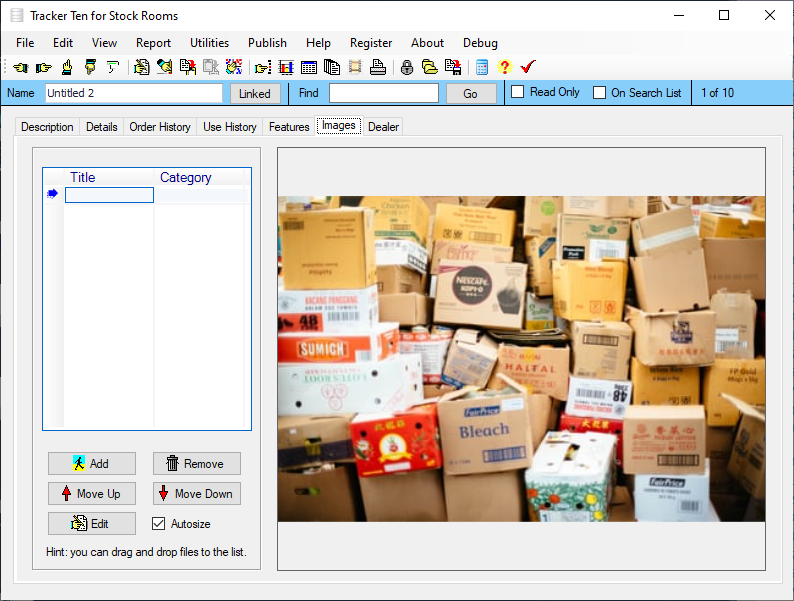The height and width of the screenshot is (601, 794).
Task: Click the edit record document icon
Action: 141,67
